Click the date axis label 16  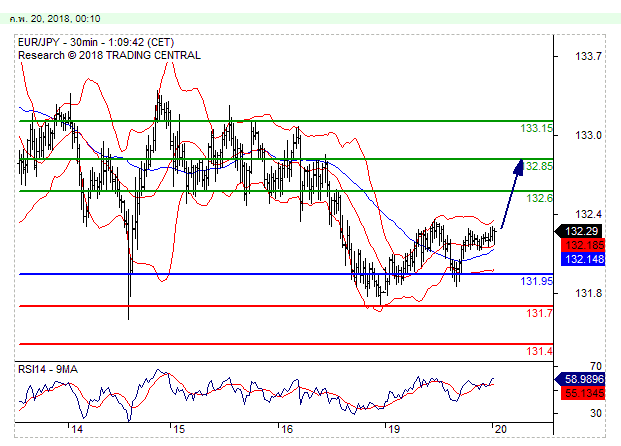[x=287, y=429]
